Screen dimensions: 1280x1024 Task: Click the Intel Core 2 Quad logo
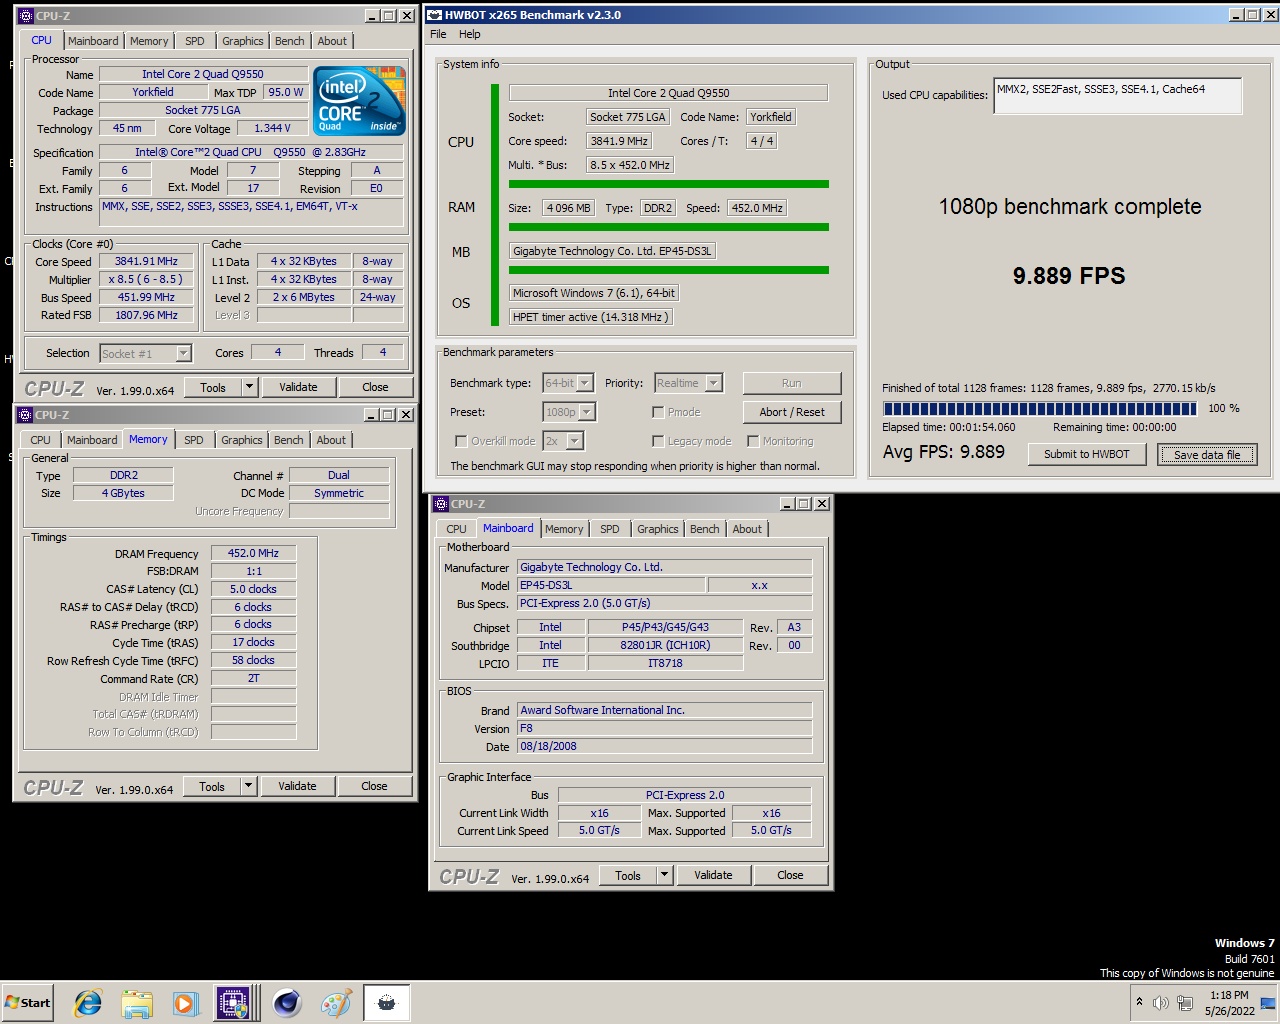pos(359,101)
